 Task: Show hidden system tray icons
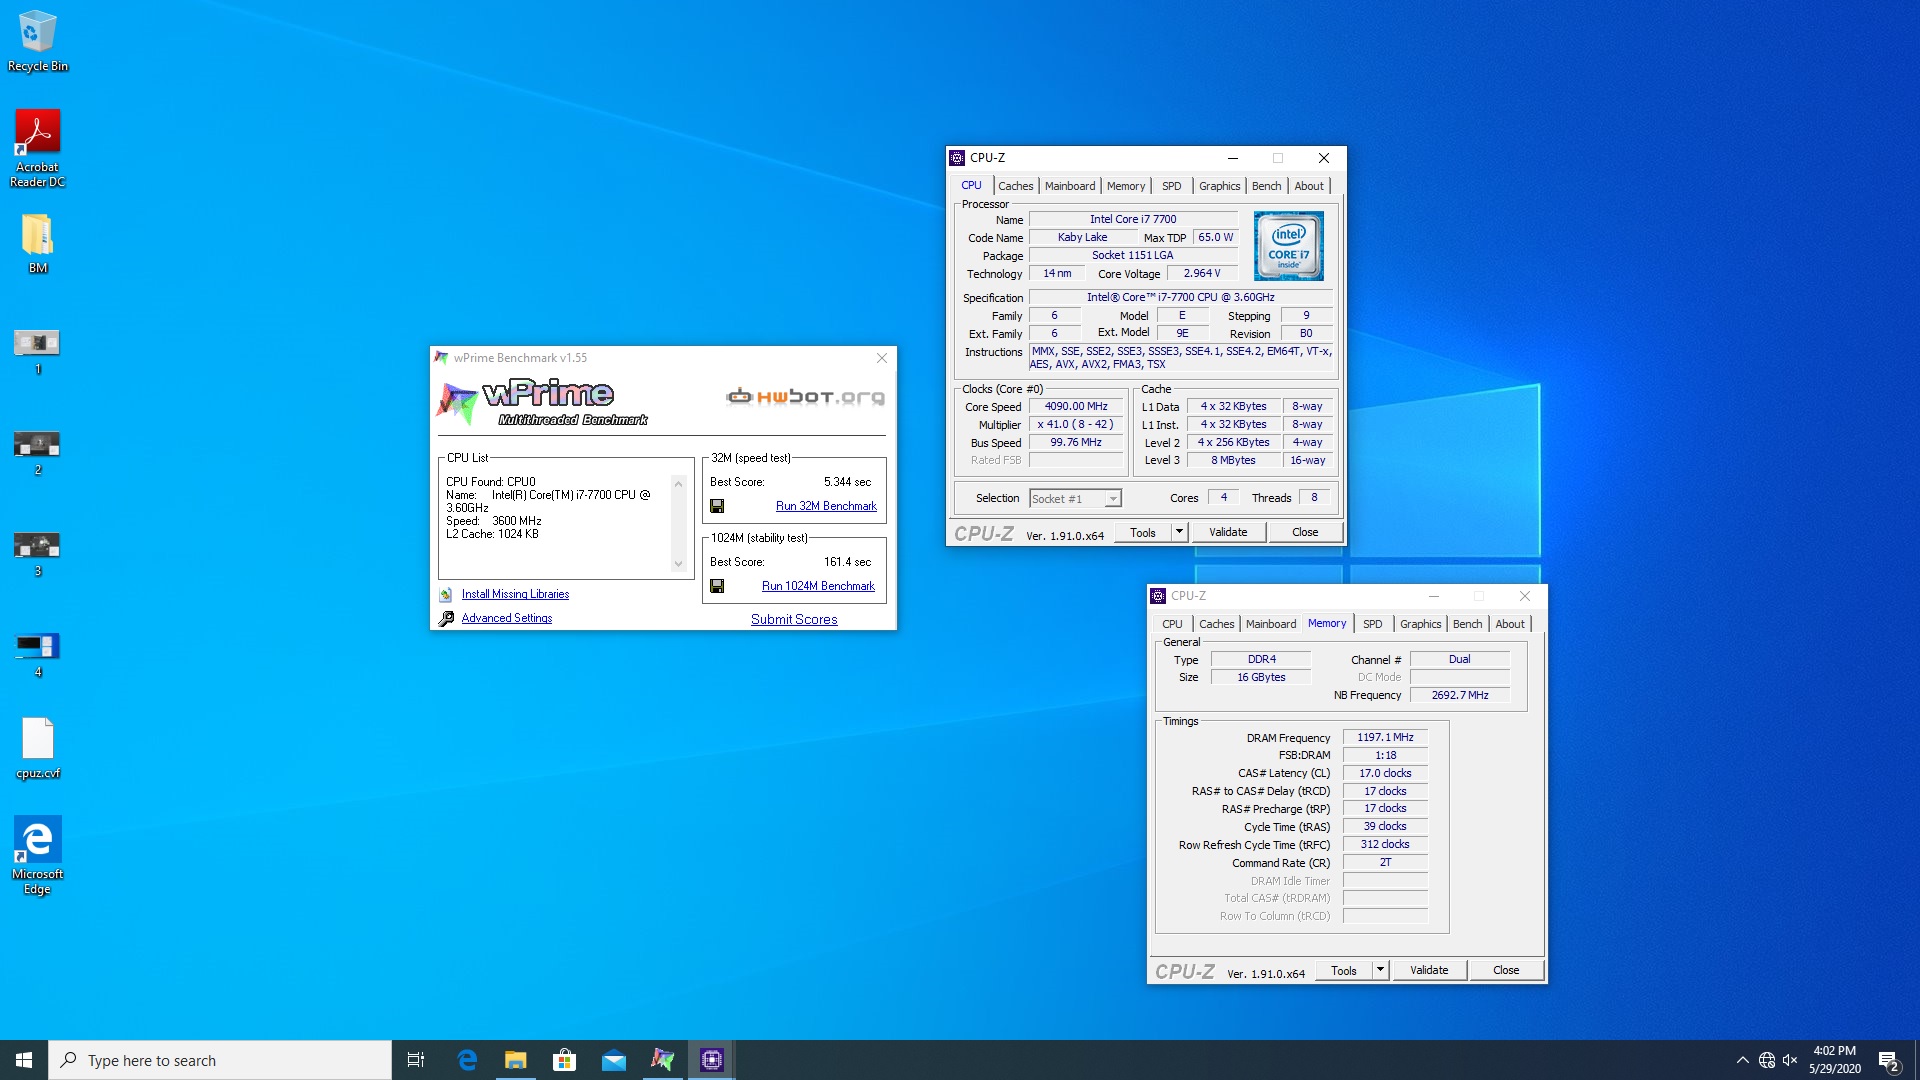1743,1060
